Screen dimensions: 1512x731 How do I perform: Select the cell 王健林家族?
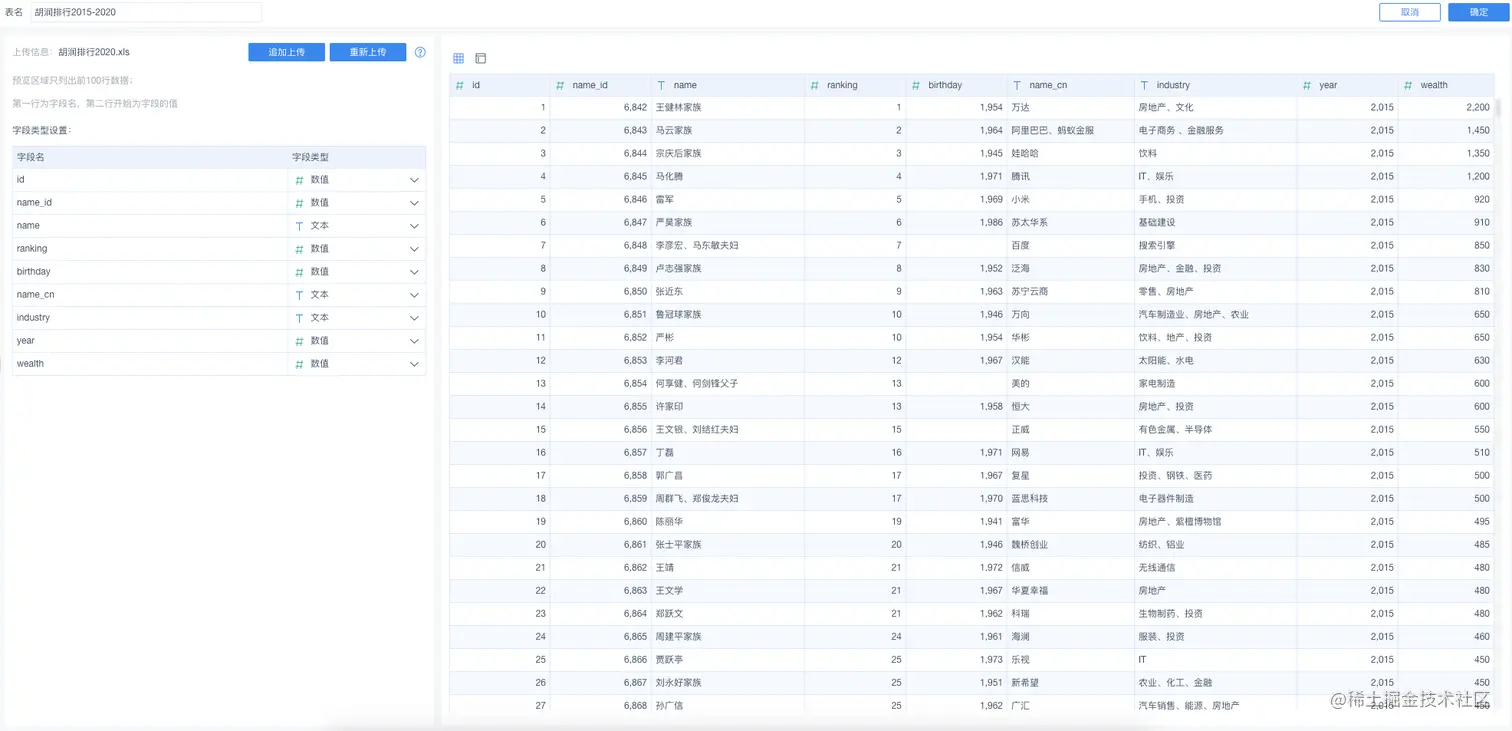pos(728,107)
